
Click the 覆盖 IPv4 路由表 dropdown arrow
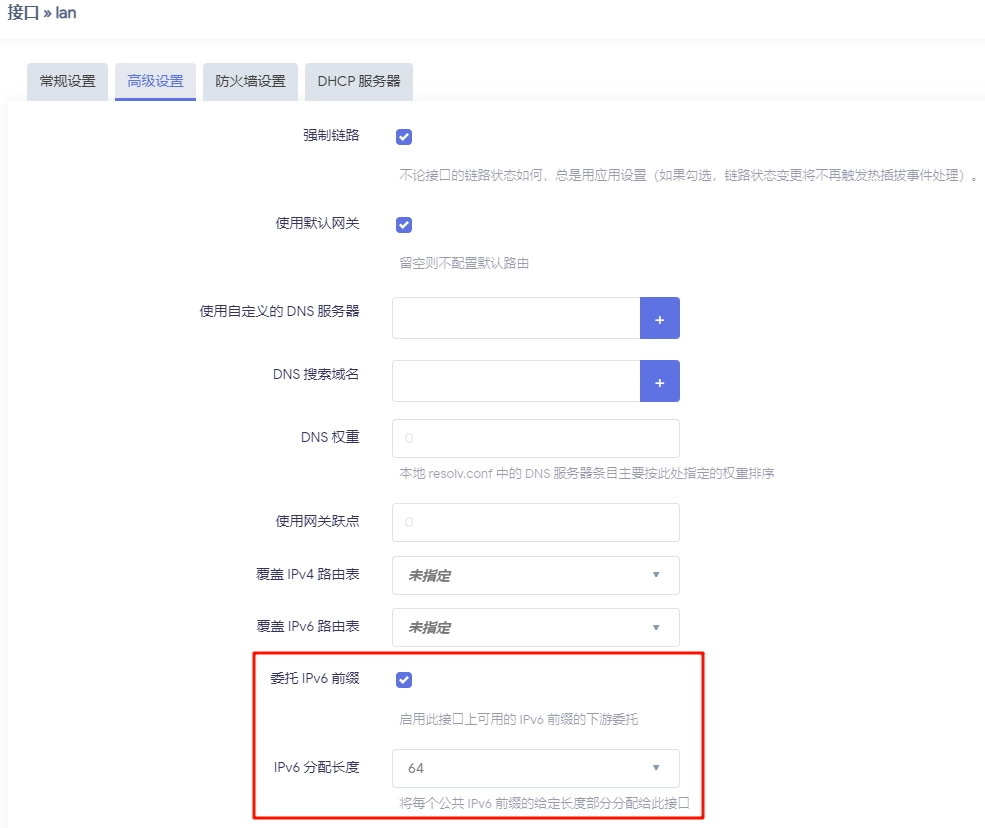(657, 575)
